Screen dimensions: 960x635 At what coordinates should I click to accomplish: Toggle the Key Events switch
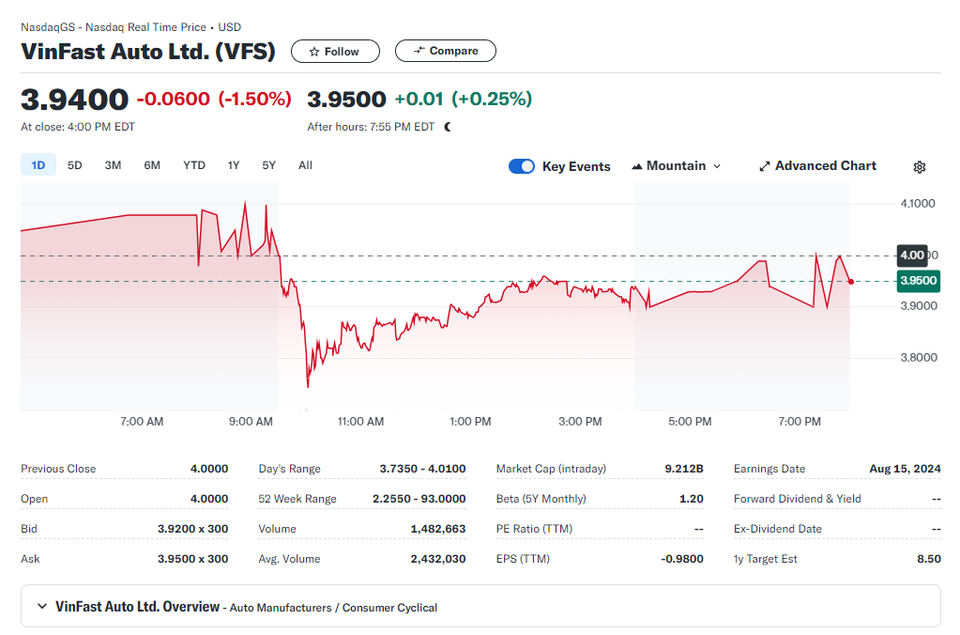click(522, 166)
